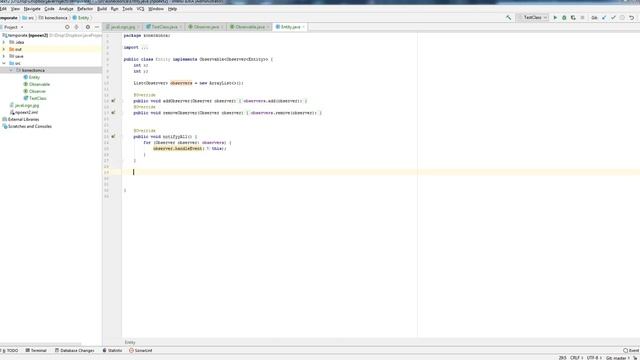Click removeObserver implements gutter icon
Viewport: 640px width, 360px height.
pyautogui.click(x=113, y=113)
